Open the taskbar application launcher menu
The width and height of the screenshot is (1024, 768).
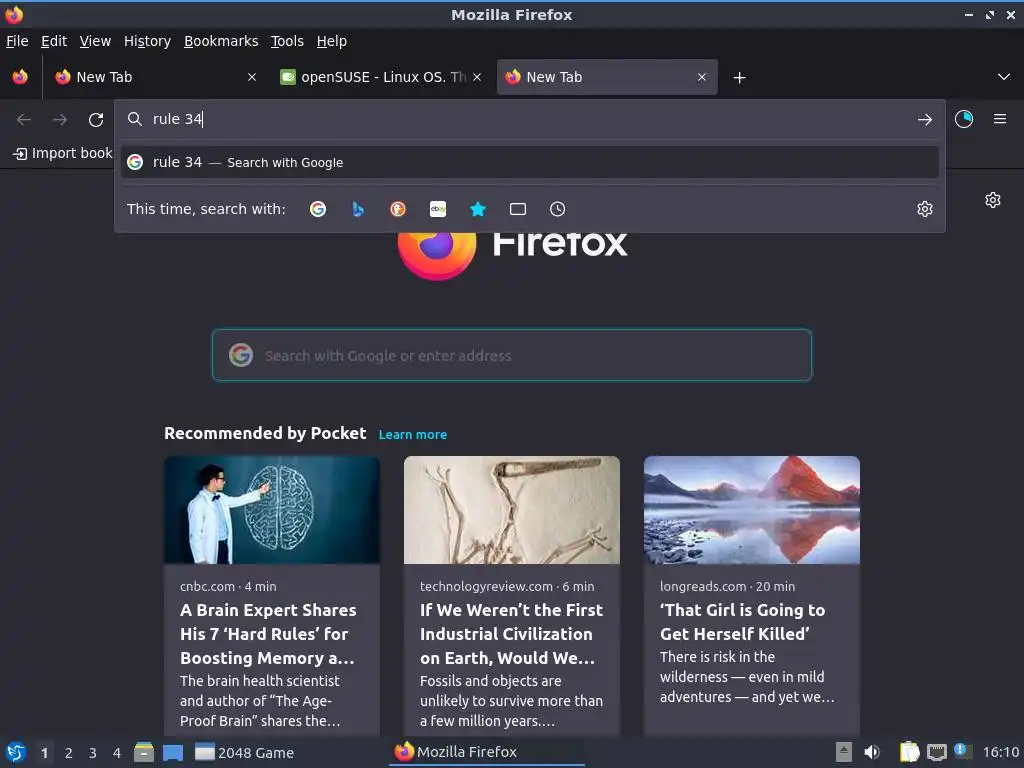[16, 752]
